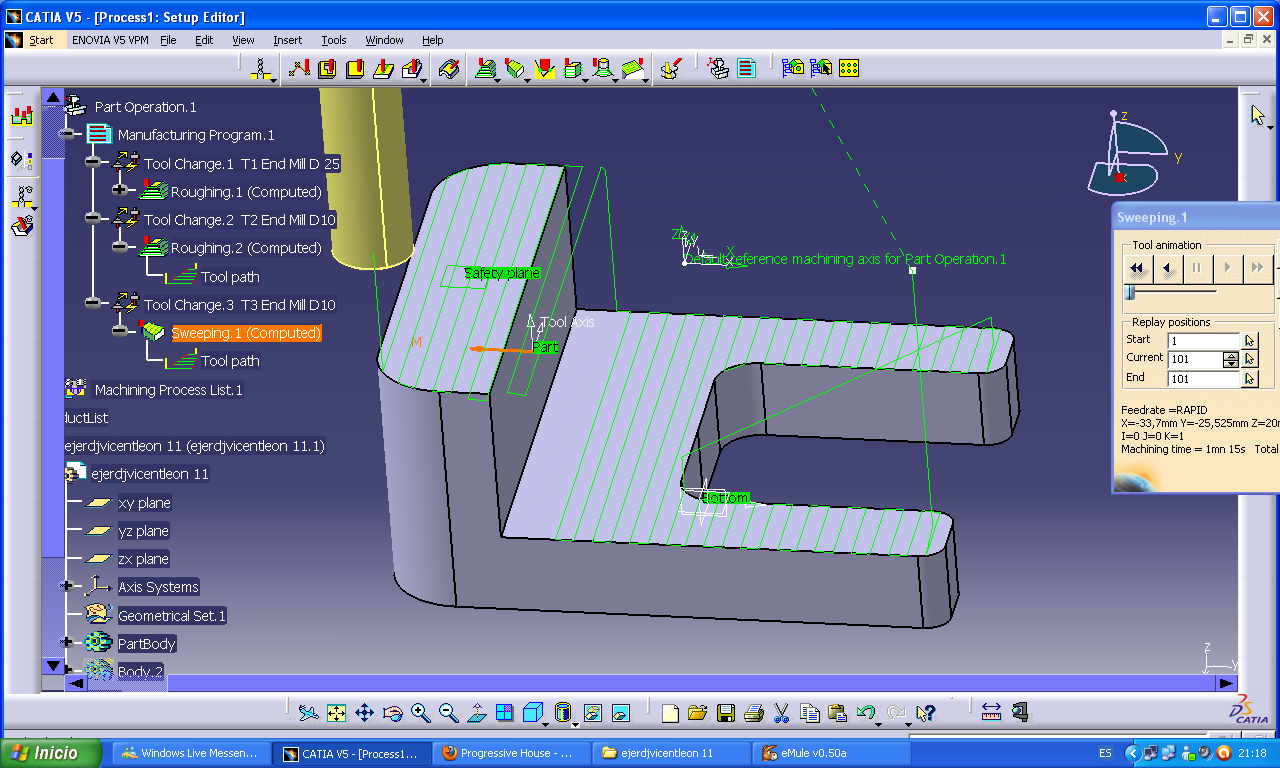
Task: Open the Multi-View layout icon
Action: click(504, 713)
